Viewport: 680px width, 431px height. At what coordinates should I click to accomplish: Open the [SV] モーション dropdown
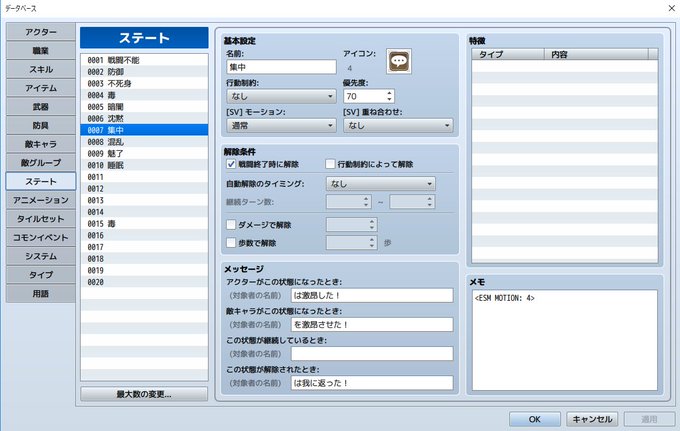tap(281, 125)
